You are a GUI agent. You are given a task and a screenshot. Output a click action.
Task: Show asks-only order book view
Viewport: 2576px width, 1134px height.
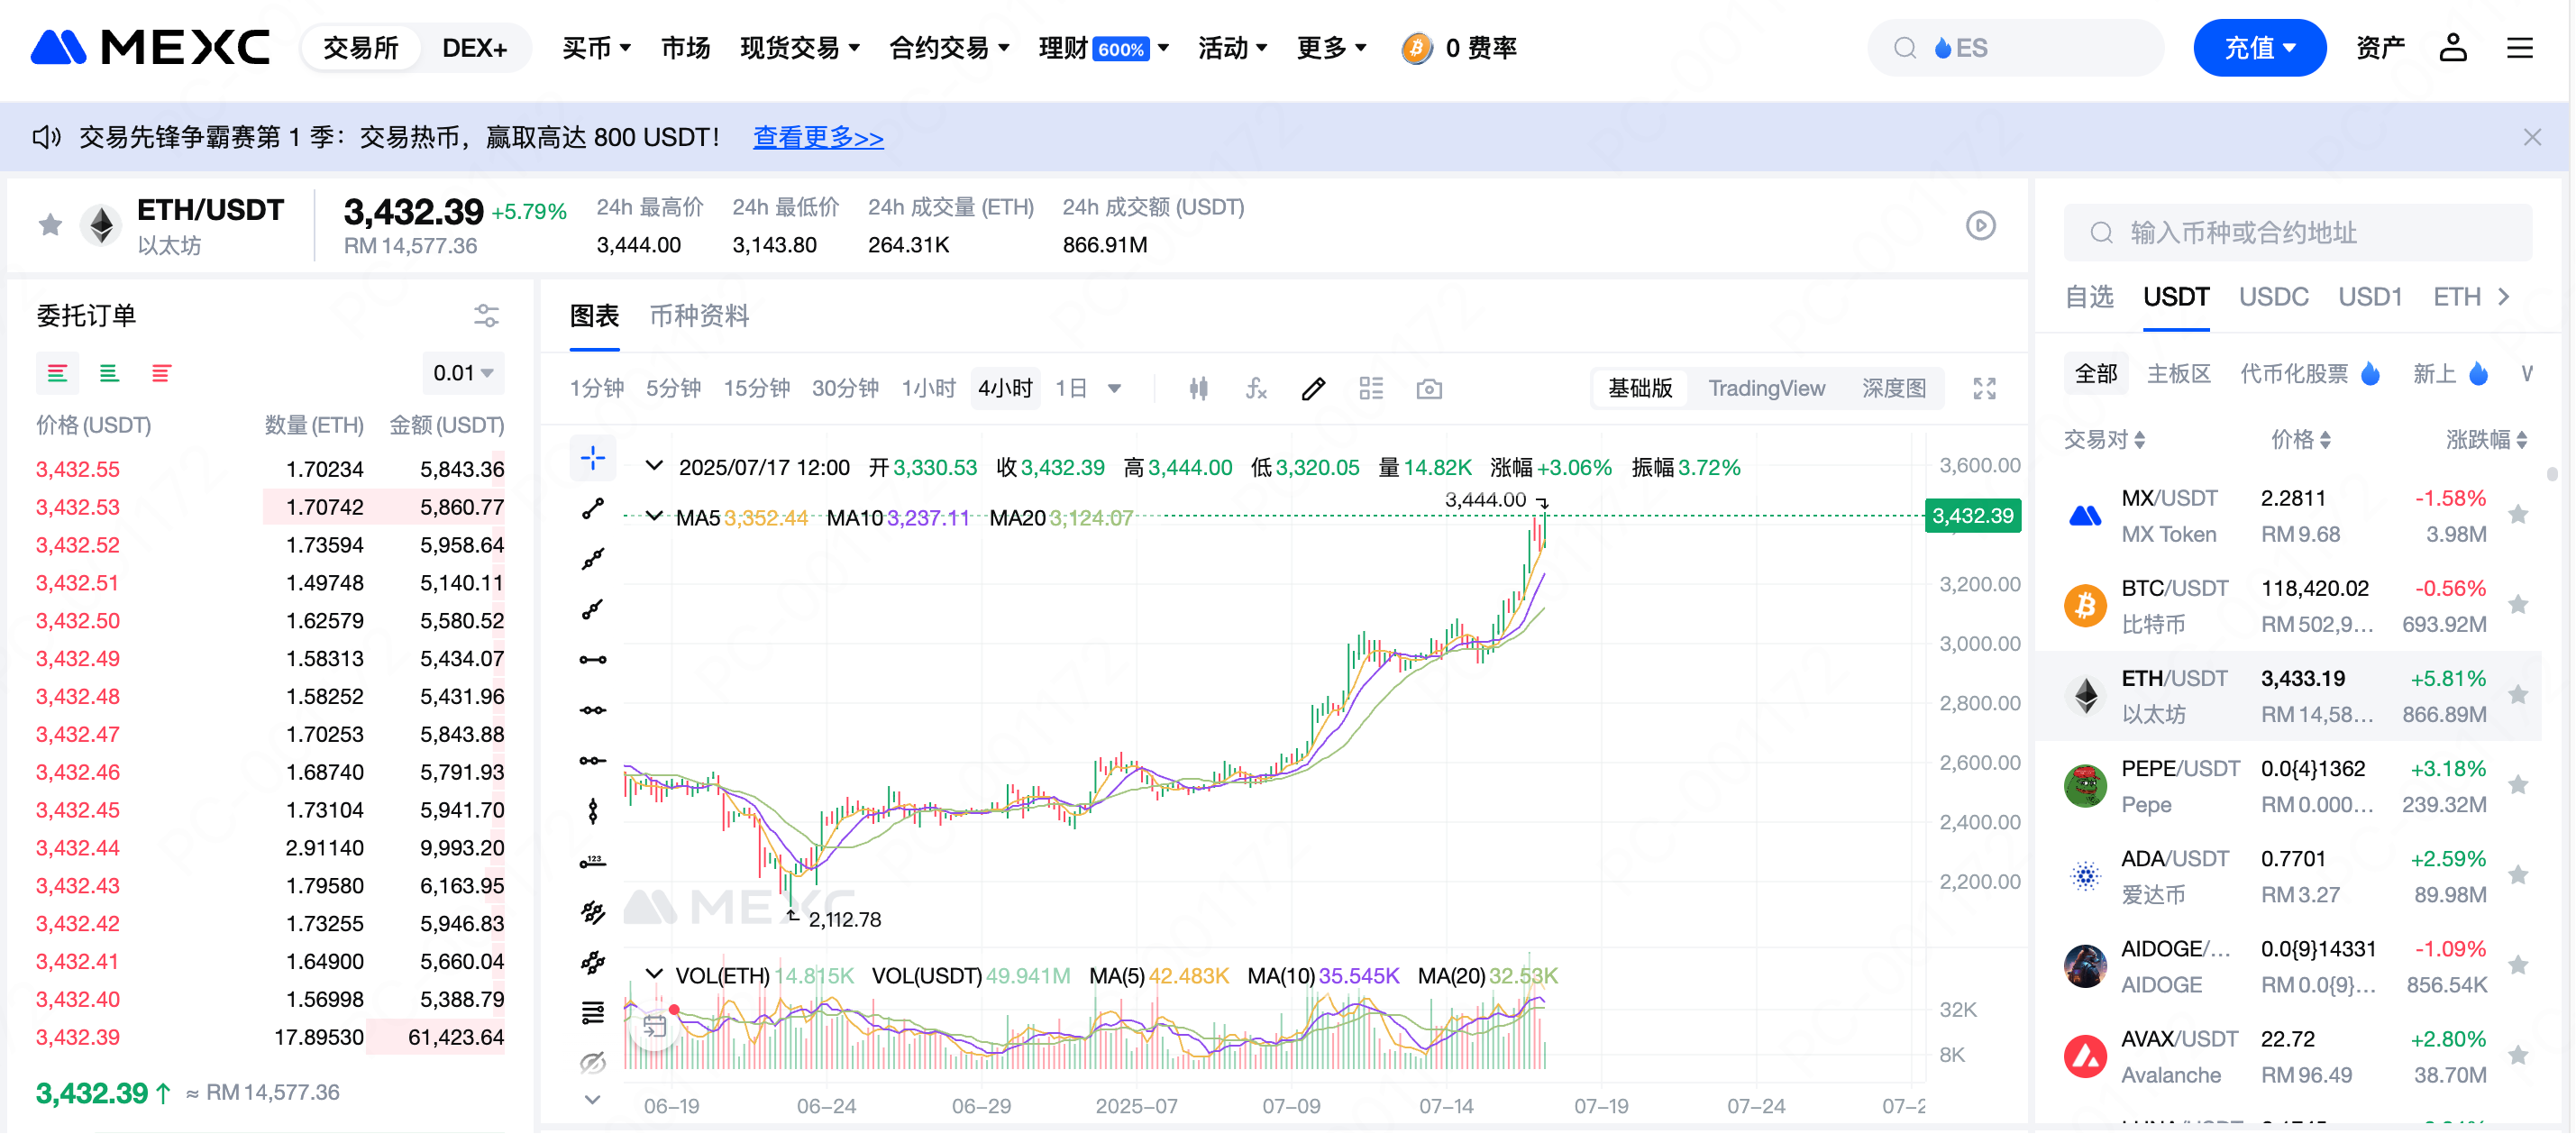(161, 373)
